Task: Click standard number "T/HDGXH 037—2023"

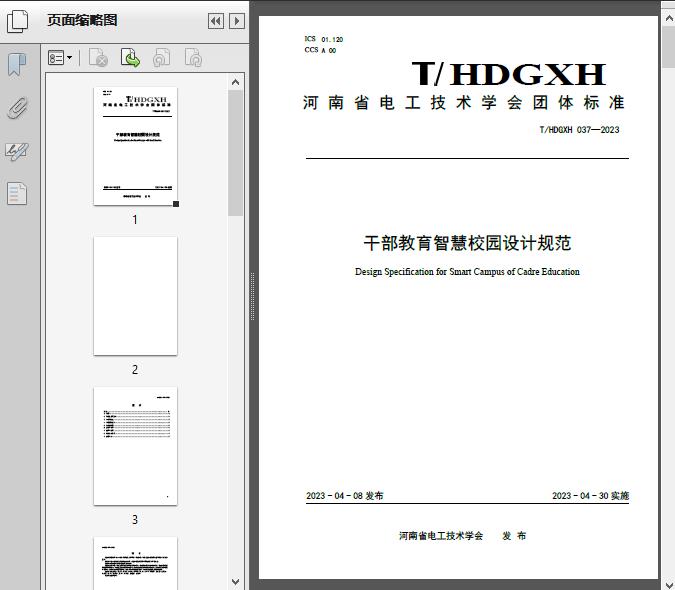Action: [x=579, y=130]
